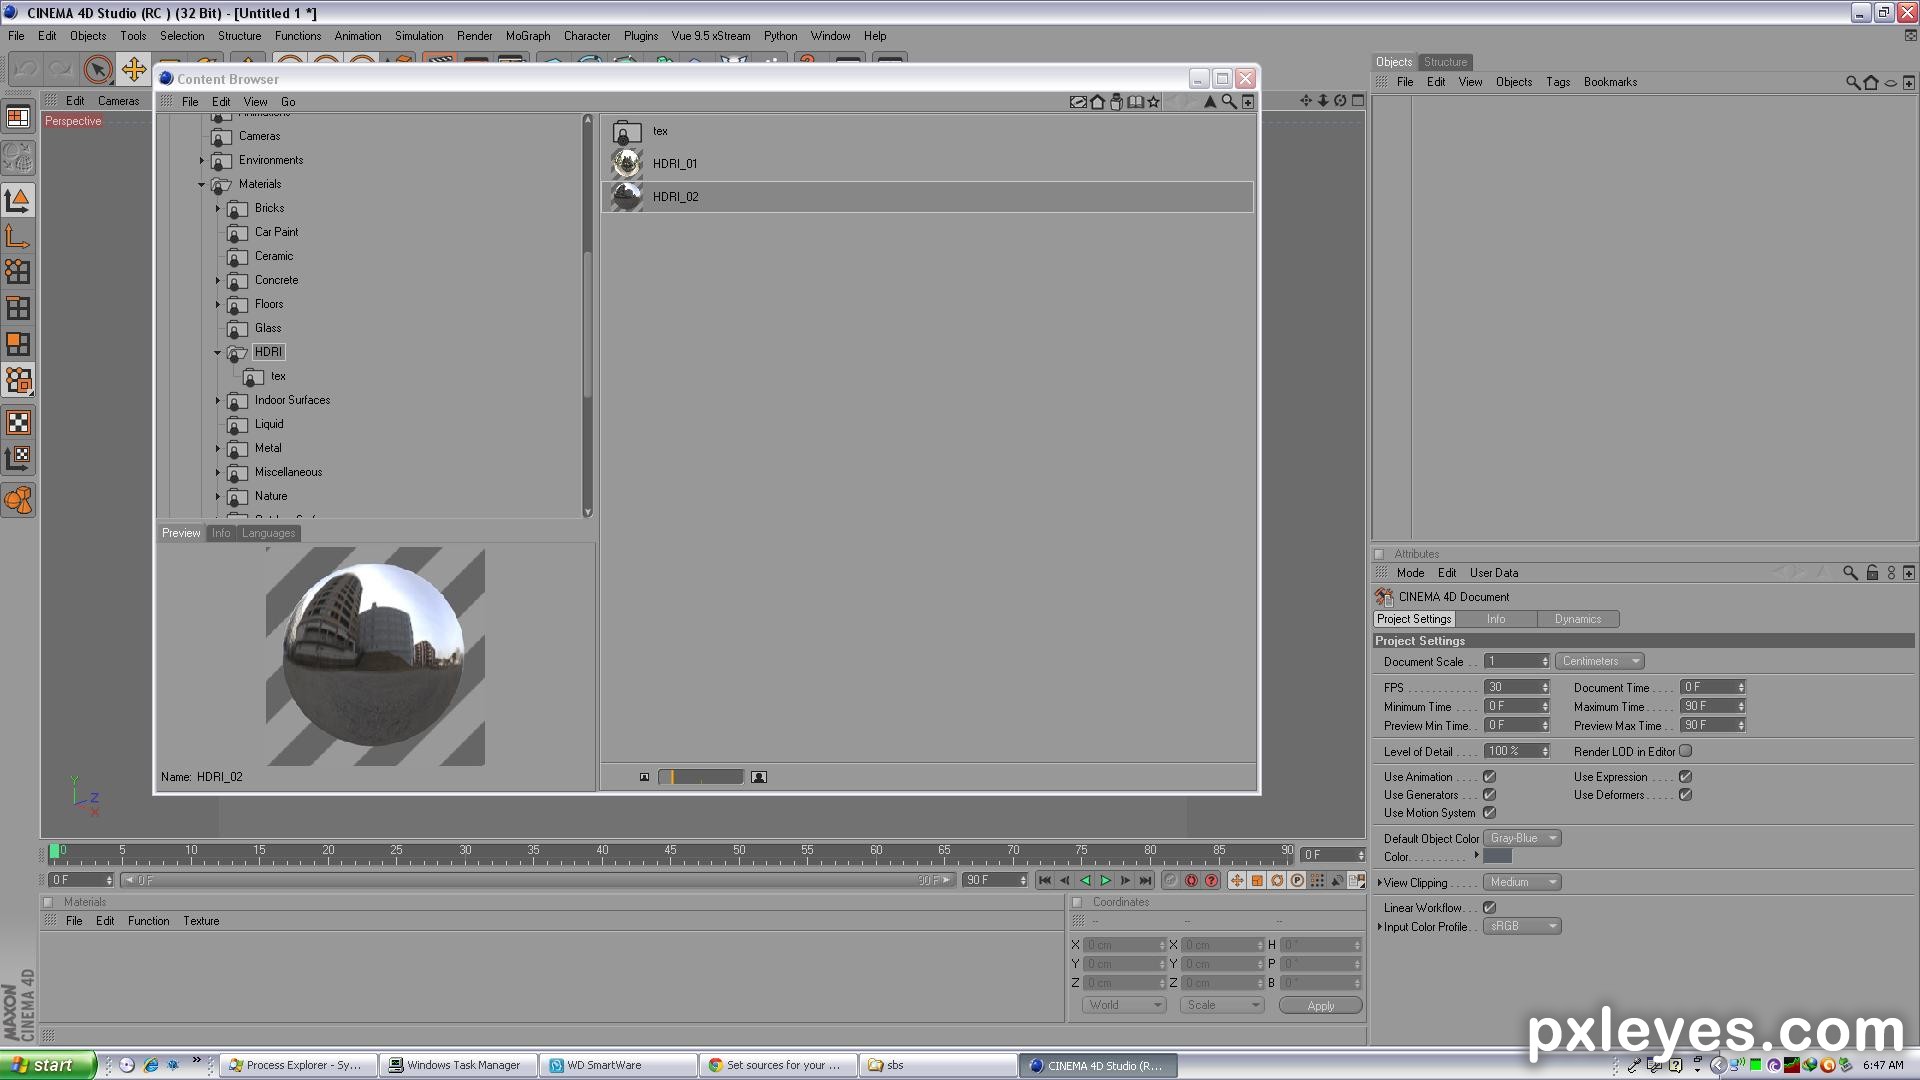Open the View Clipping Medium dropdown
This screenshot has height=1080, width=1920.
tap(1522, 882)
